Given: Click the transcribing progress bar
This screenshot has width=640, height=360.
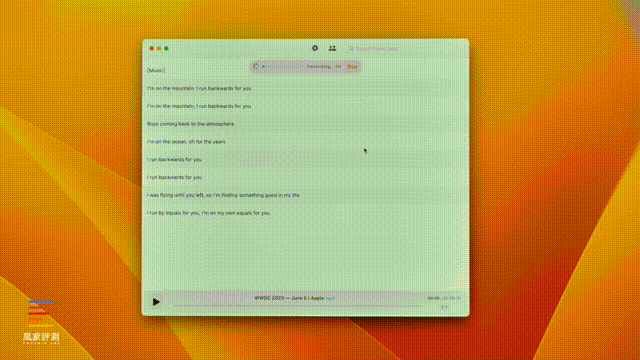Looking at the screenshot, I should click(284, 67).
